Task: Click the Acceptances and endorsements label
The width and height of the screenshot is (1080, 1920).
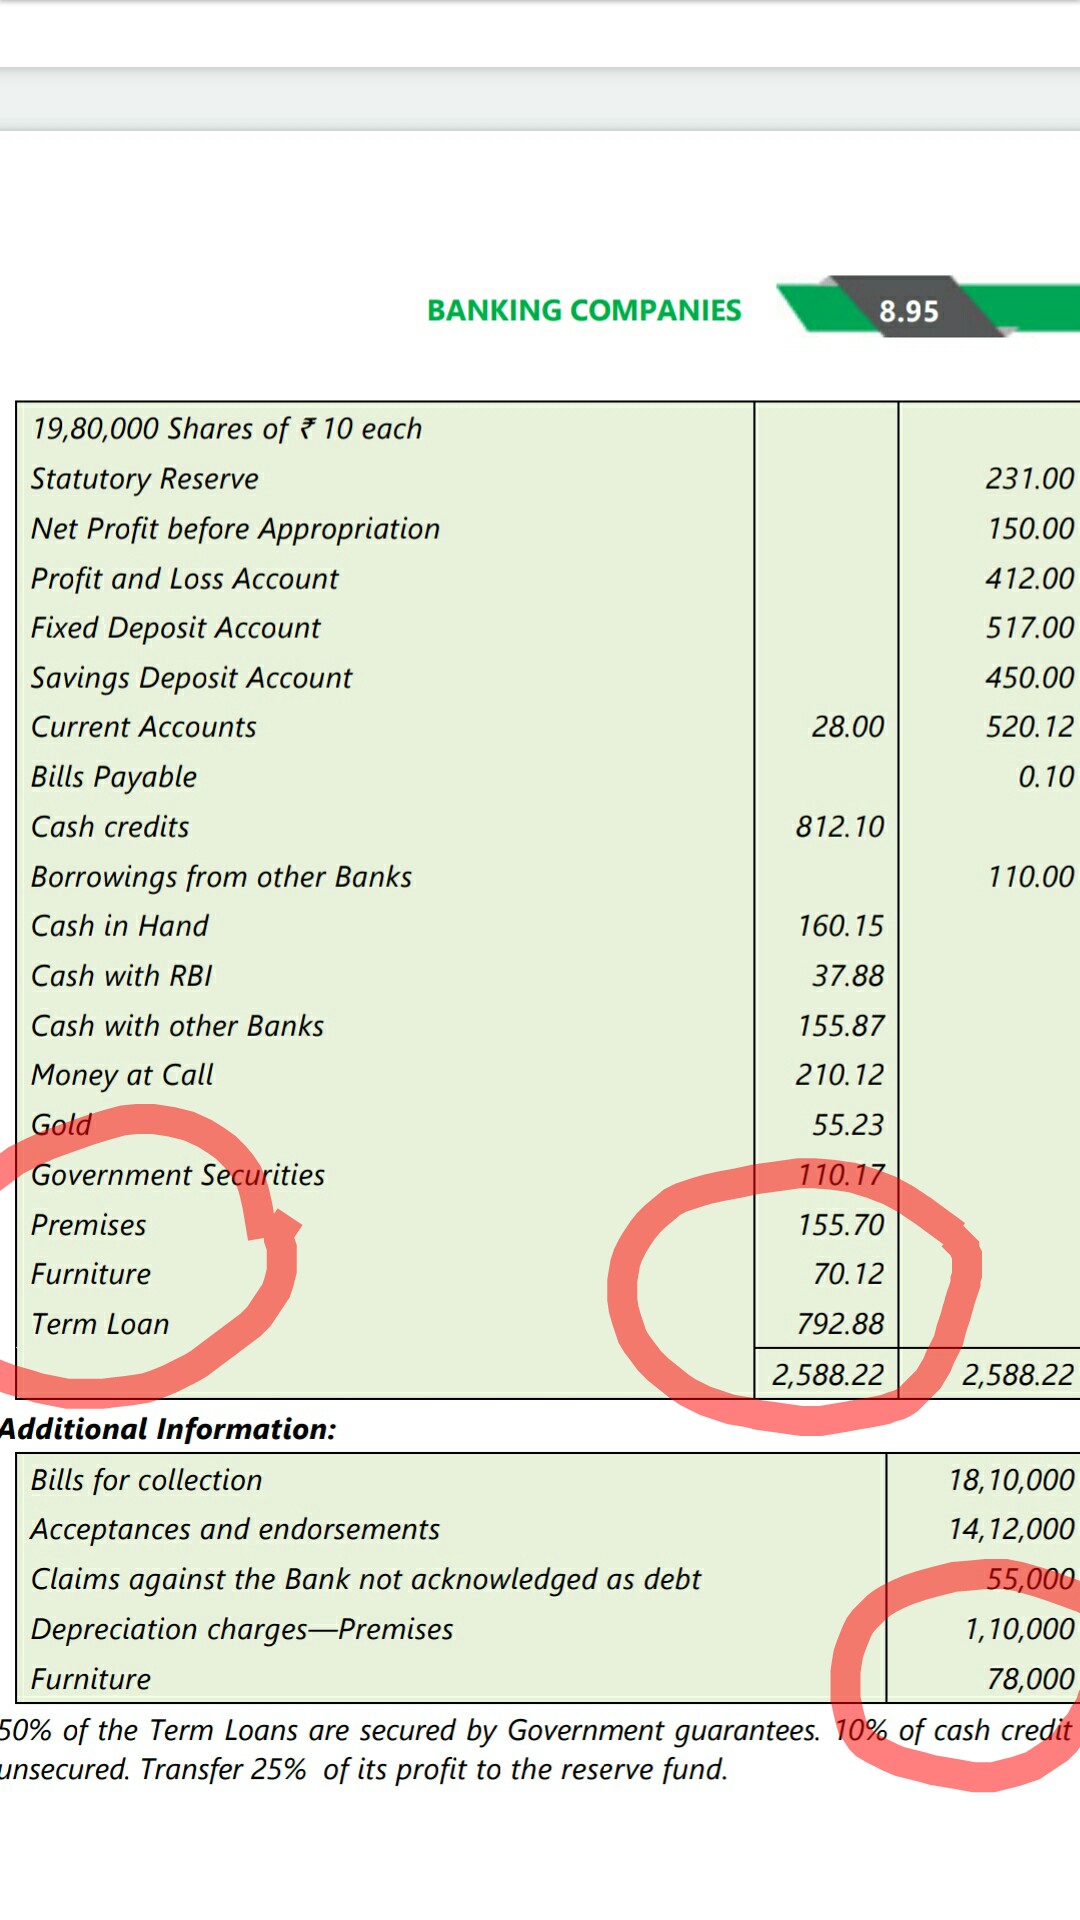Action: click(235, 1530)
